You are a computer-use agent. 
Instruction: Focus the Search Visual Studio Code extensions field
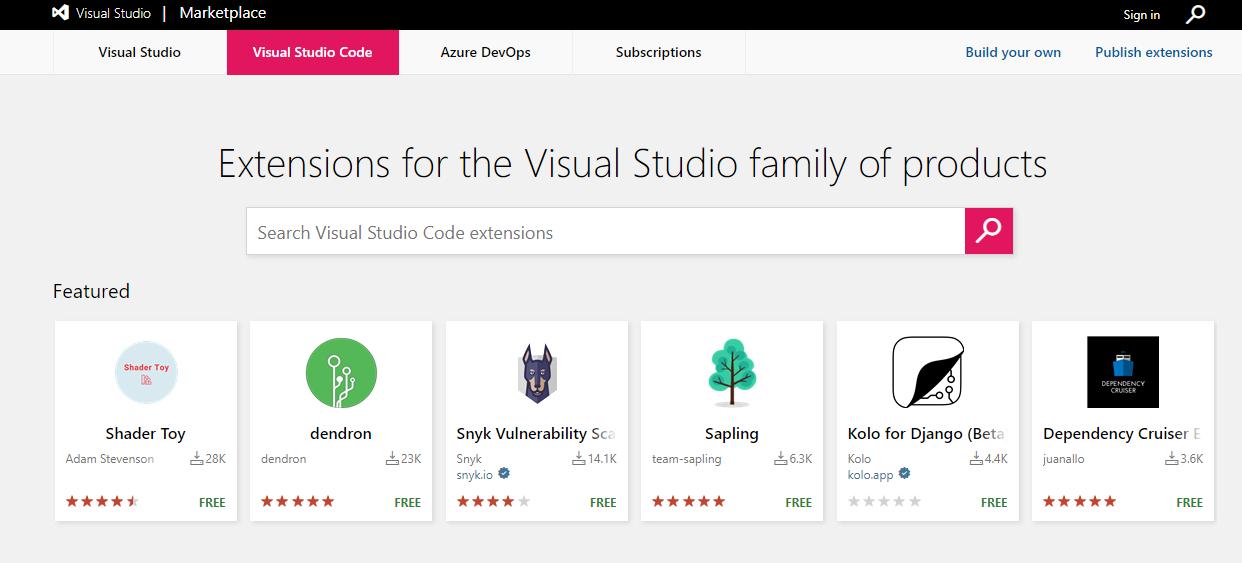point(605,232)
